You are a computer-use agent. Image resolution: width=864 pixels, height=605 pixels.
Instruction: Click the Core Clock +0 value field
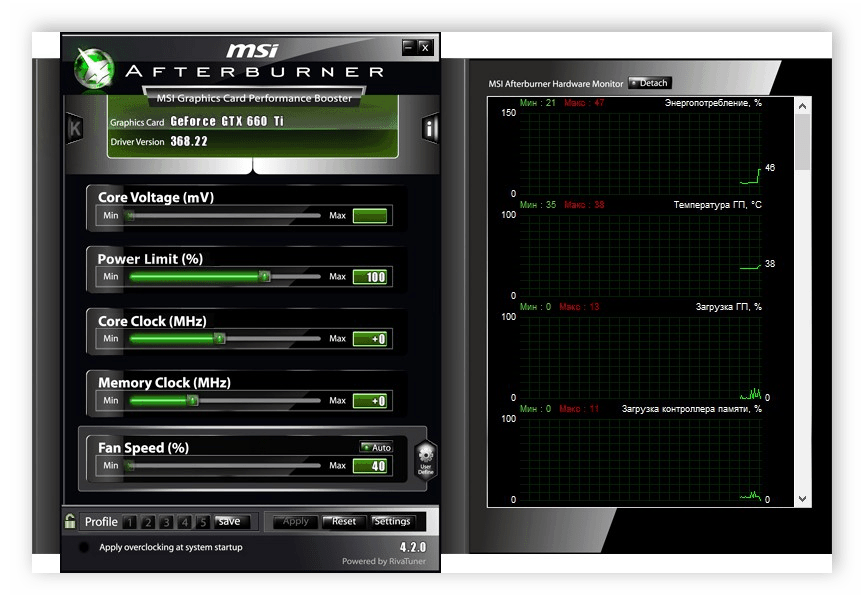pyautogui.click(x=370, y=339)
